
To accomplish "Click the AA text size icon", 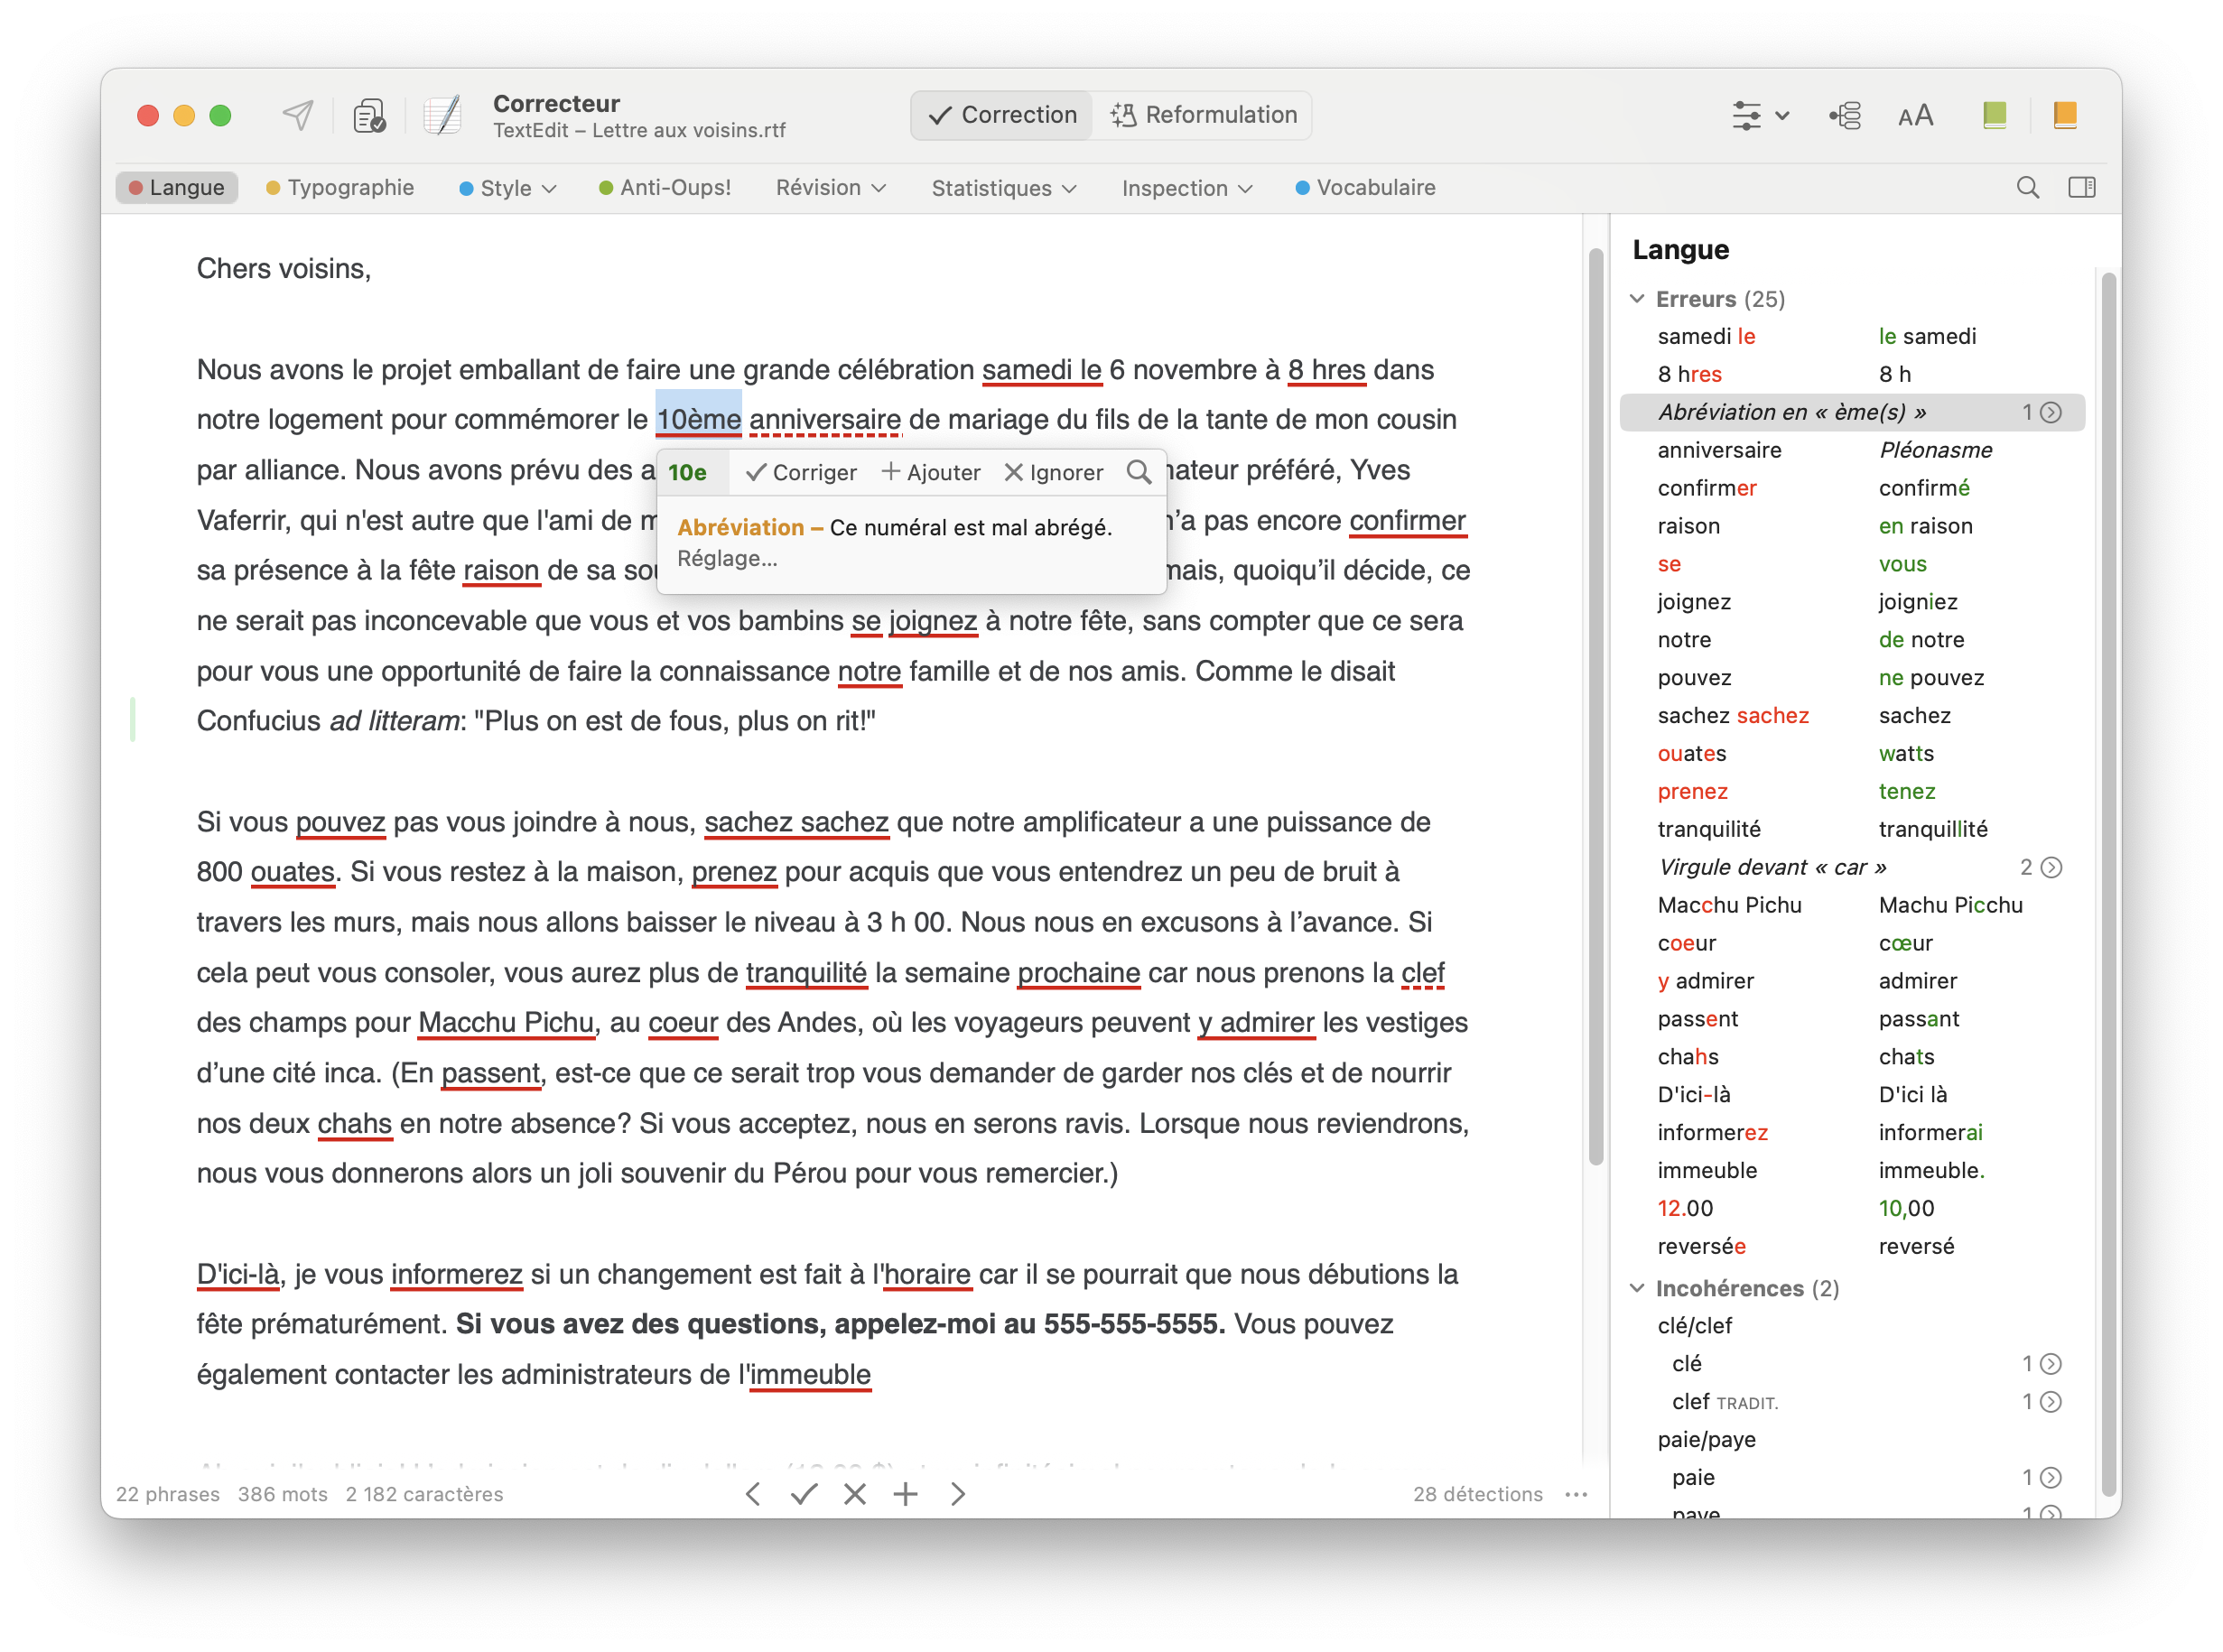I will (1915, 116).
